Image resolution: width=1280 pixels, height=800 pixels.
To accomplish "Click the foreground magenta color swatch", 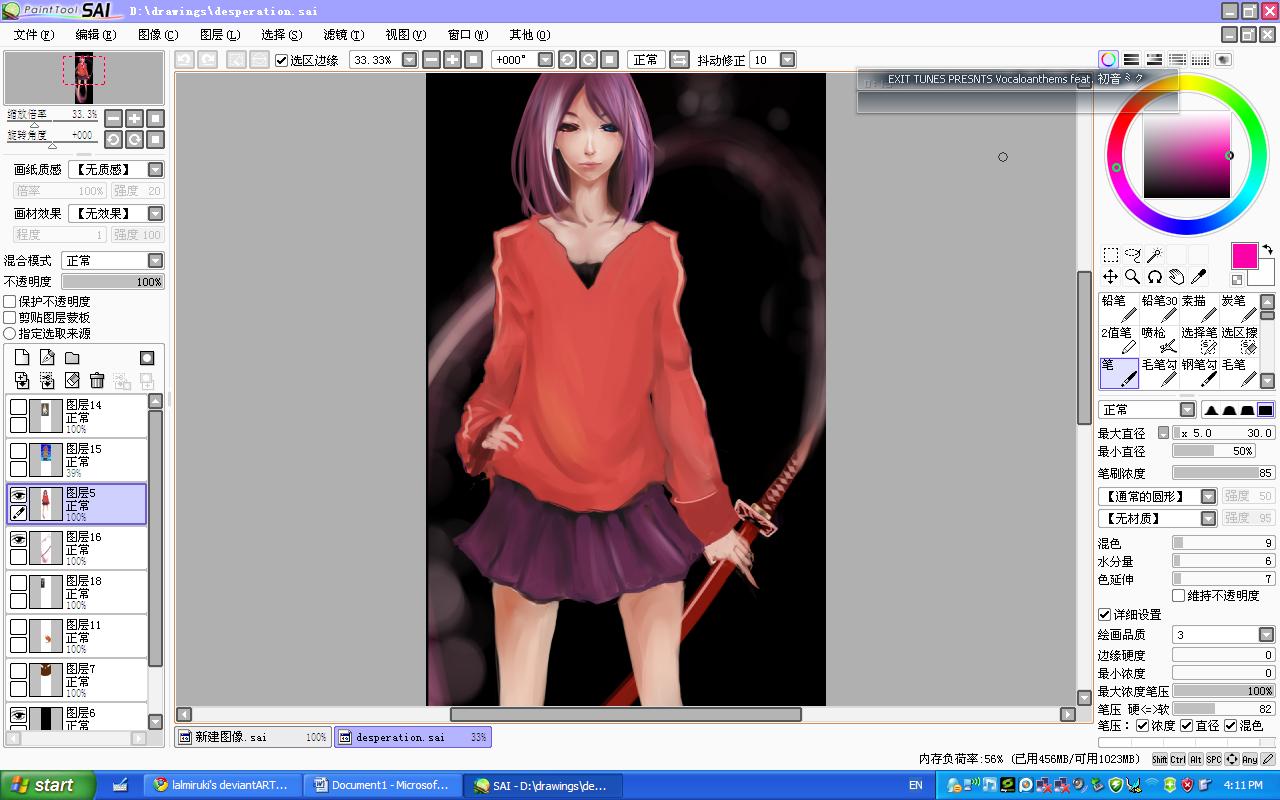I will (x=1244, y=255).
